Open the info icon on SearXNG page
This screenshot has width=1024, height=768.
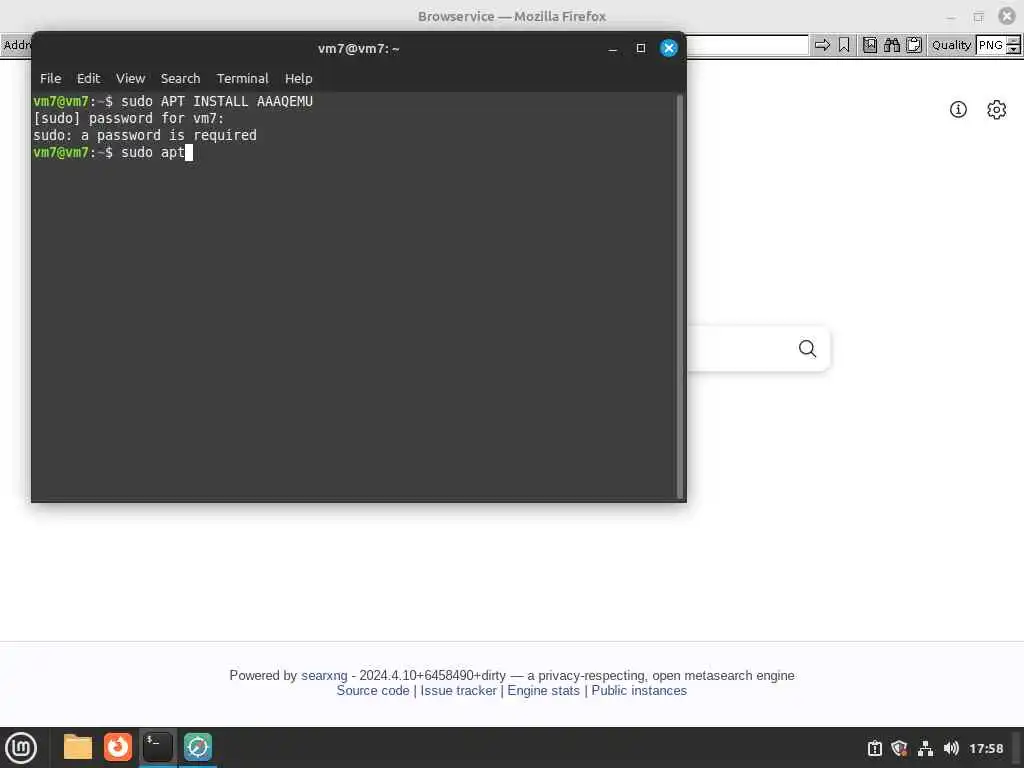[x=958, y=110]
